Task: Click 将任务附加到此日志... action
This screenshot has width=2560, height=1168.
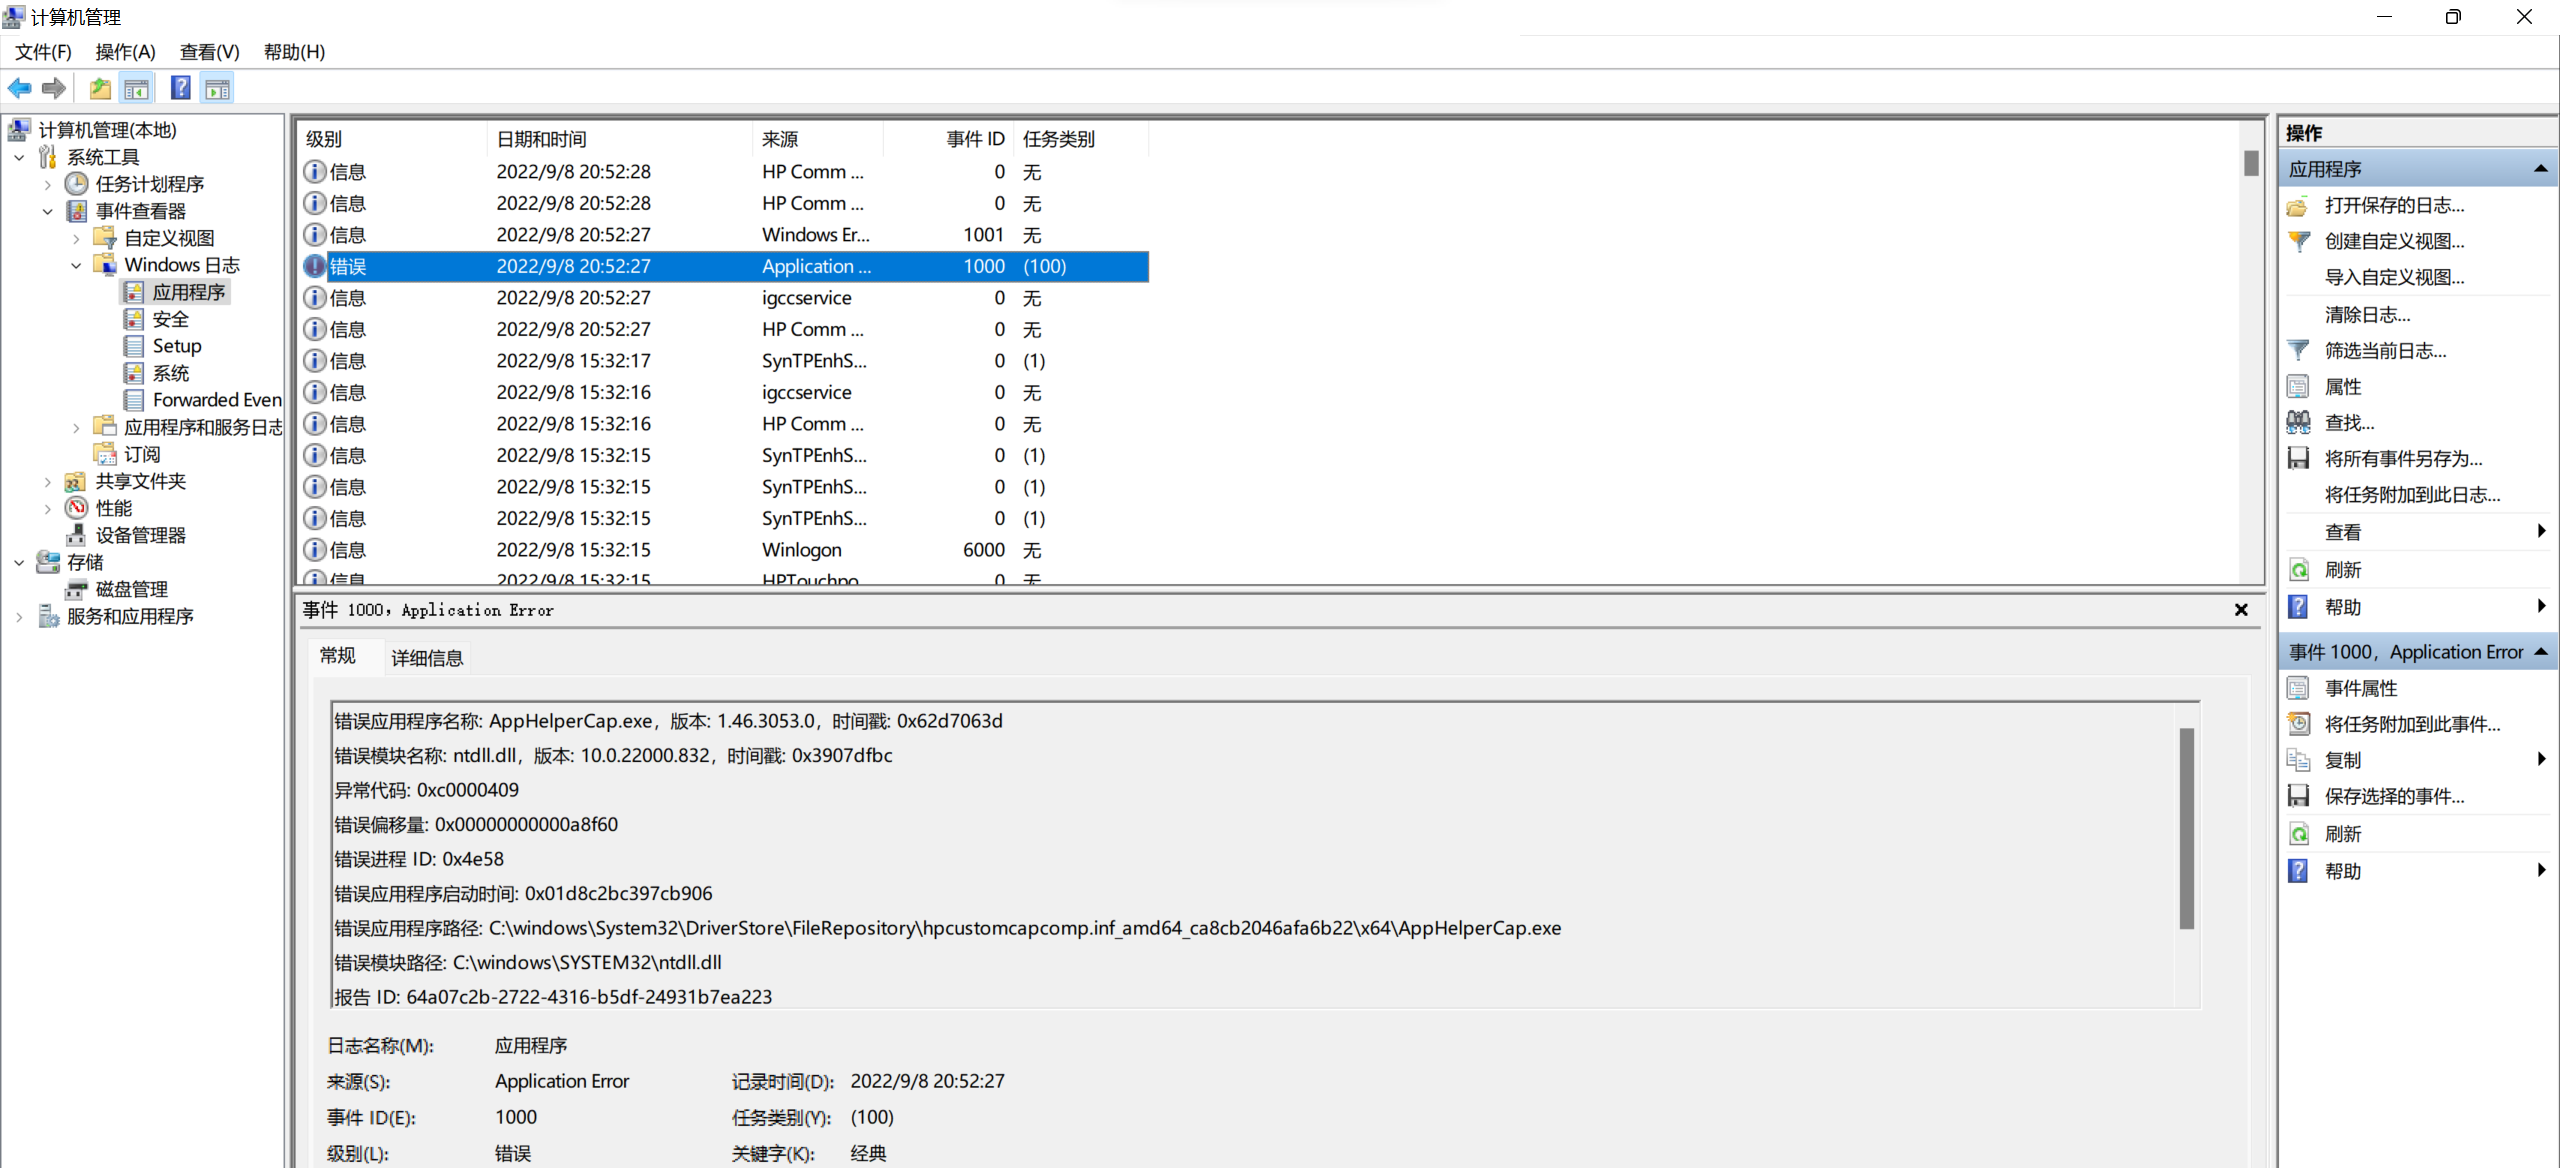Action: point(2412,495)
